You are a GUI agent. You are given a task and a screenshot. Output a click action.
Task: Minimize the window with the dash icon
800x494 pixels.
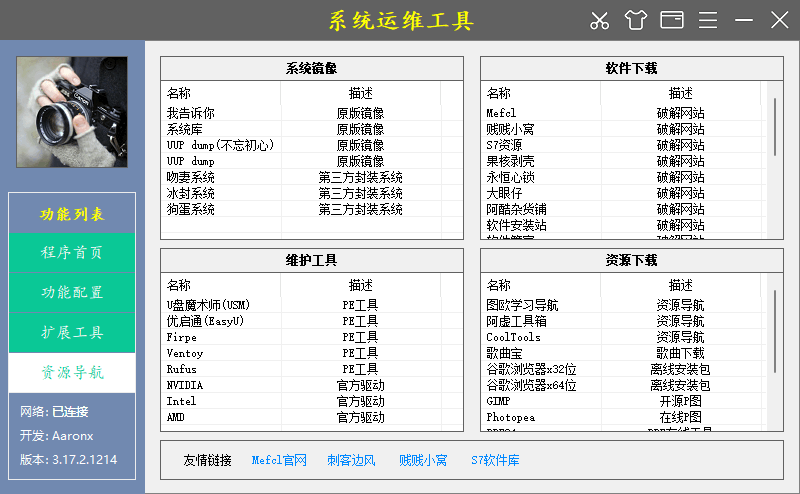tap(744, 20)
